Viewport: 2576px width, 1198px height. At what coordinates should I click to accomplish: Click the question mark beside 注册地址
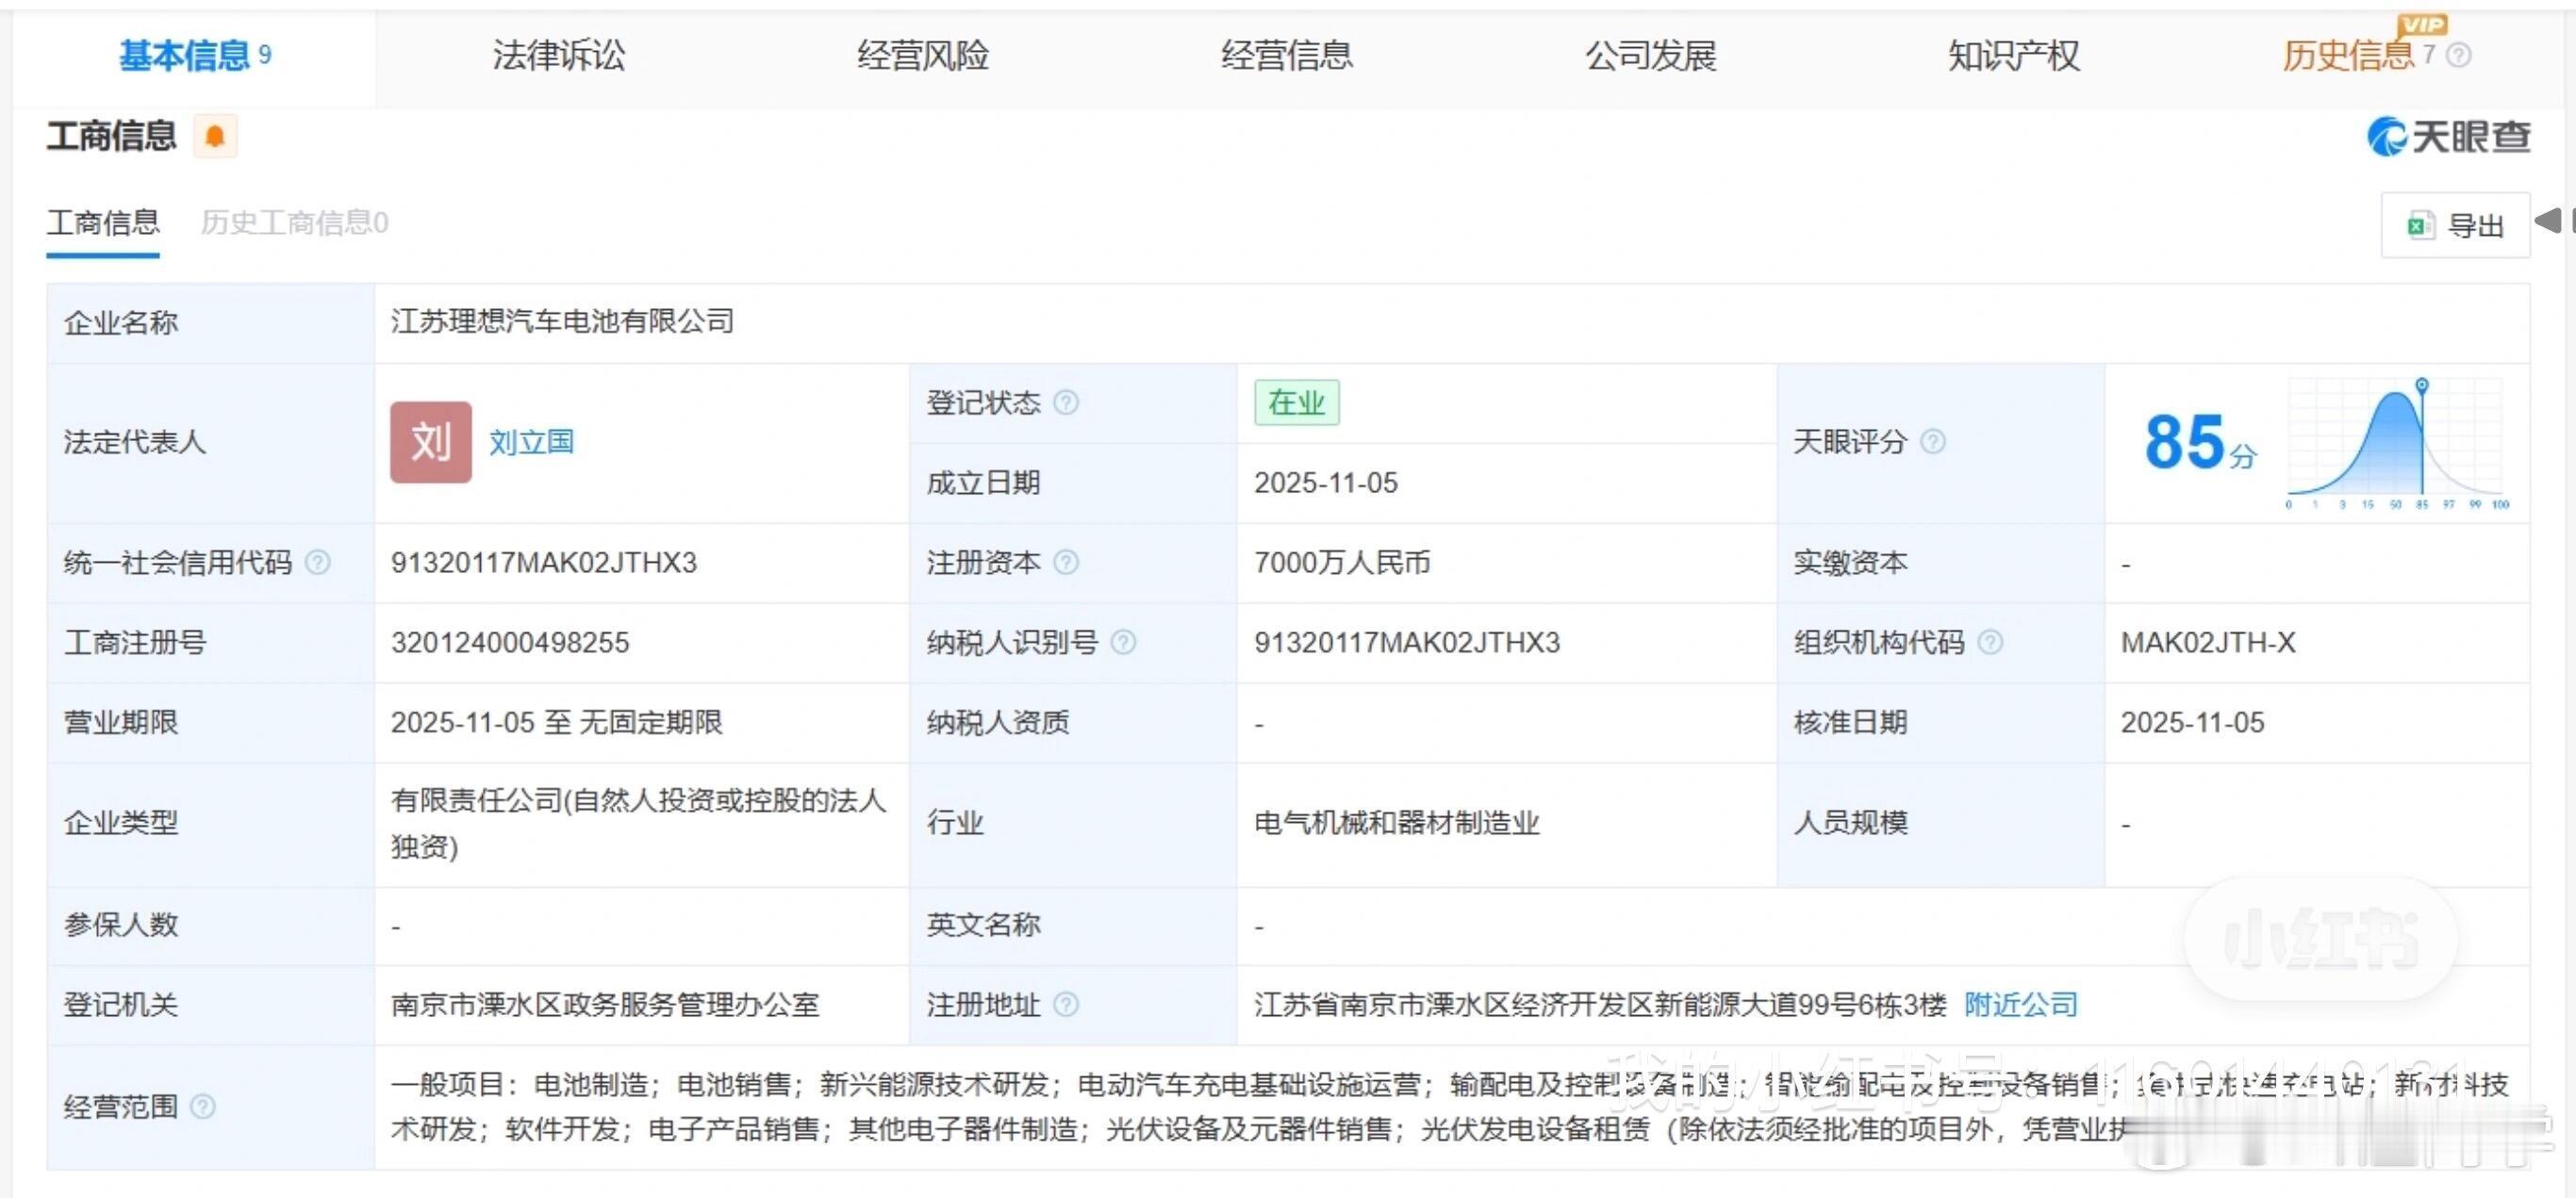[x=1069, y=1006]
